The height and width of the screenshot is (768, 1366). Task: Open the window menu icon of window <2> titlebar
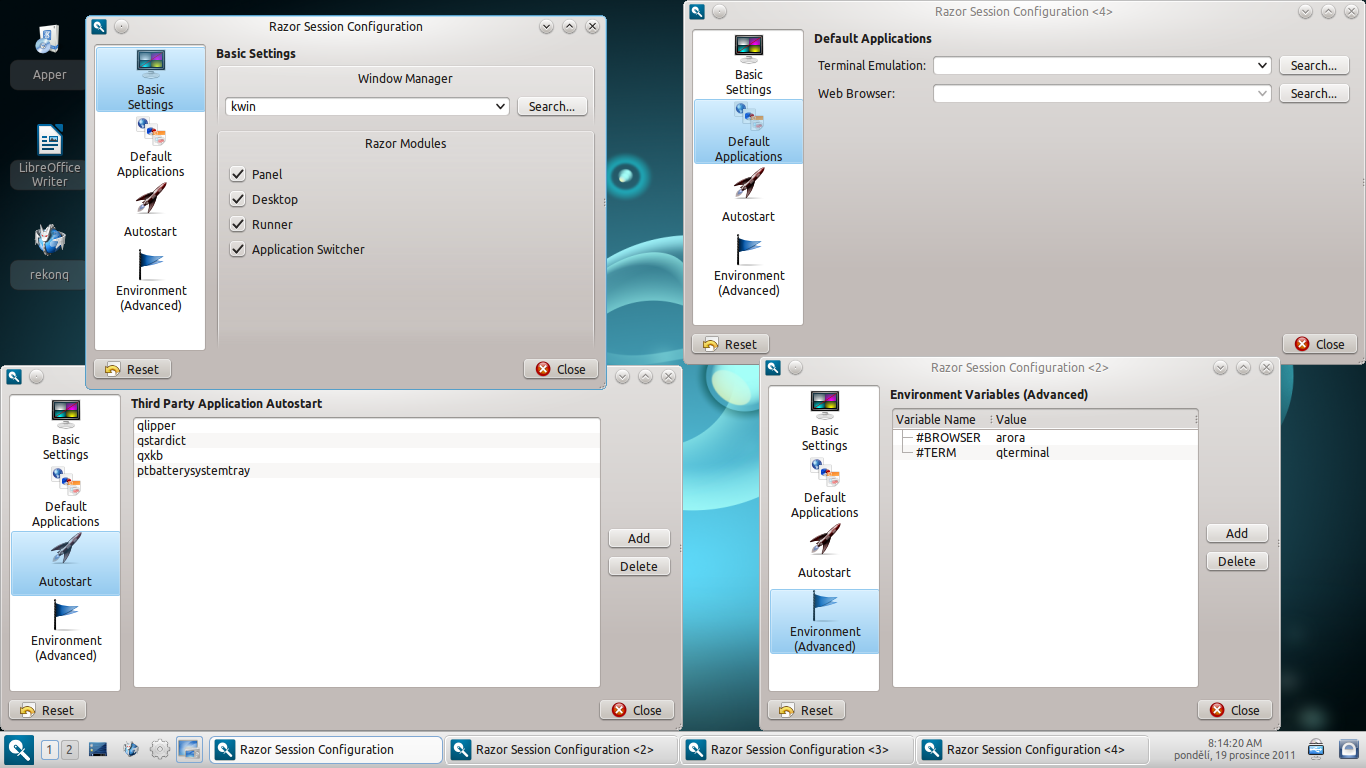tap(773, 368)
